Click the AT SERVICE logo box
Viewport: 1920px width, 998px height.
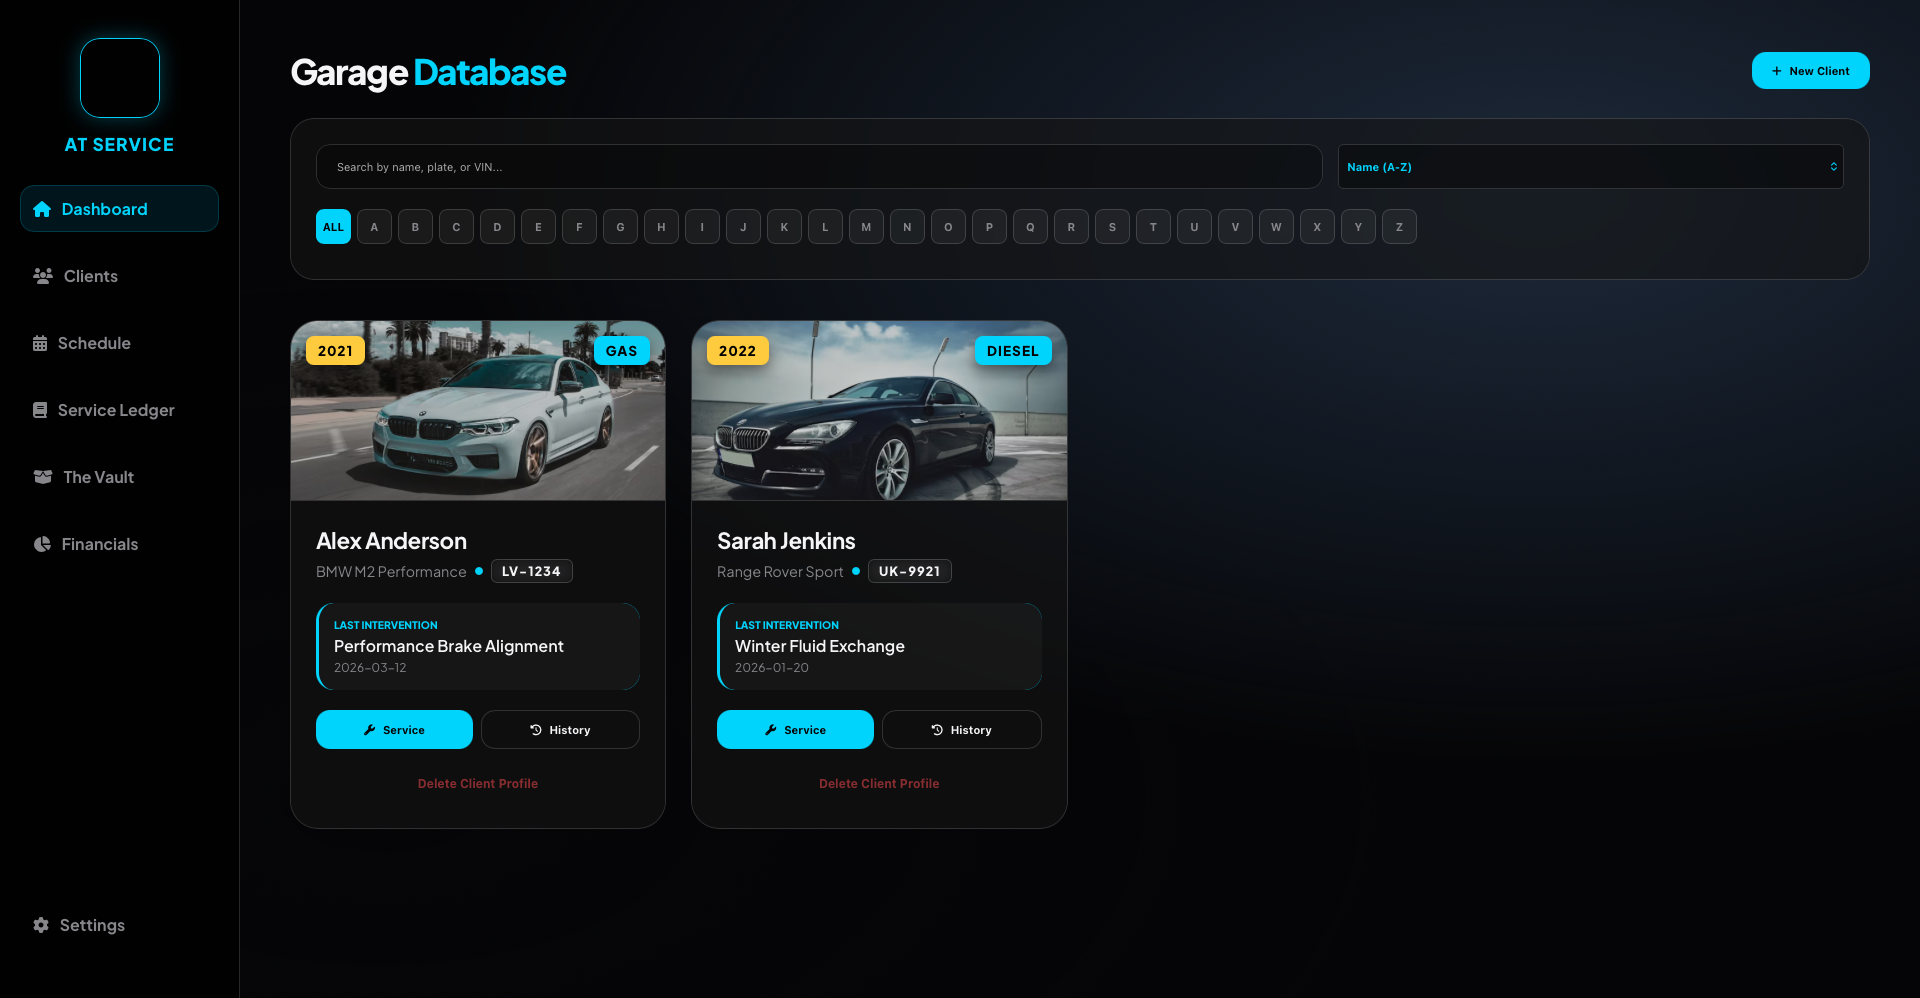[x=120, y=78]
